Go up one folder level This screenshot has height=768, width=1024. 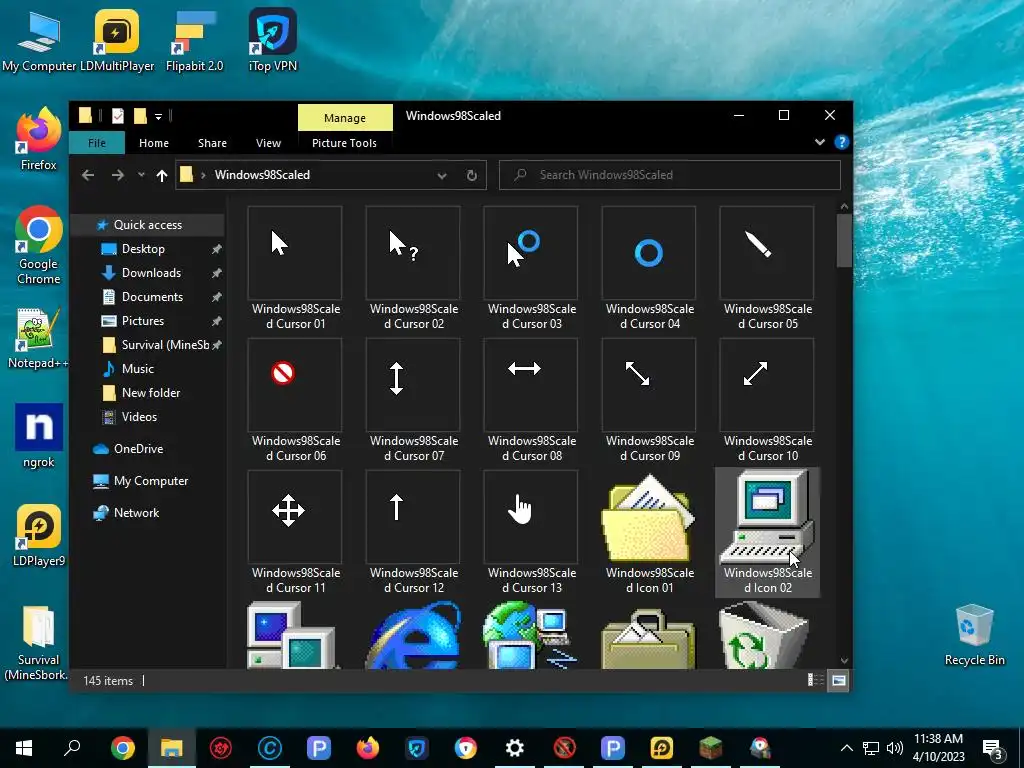click(x=162, y=175)
